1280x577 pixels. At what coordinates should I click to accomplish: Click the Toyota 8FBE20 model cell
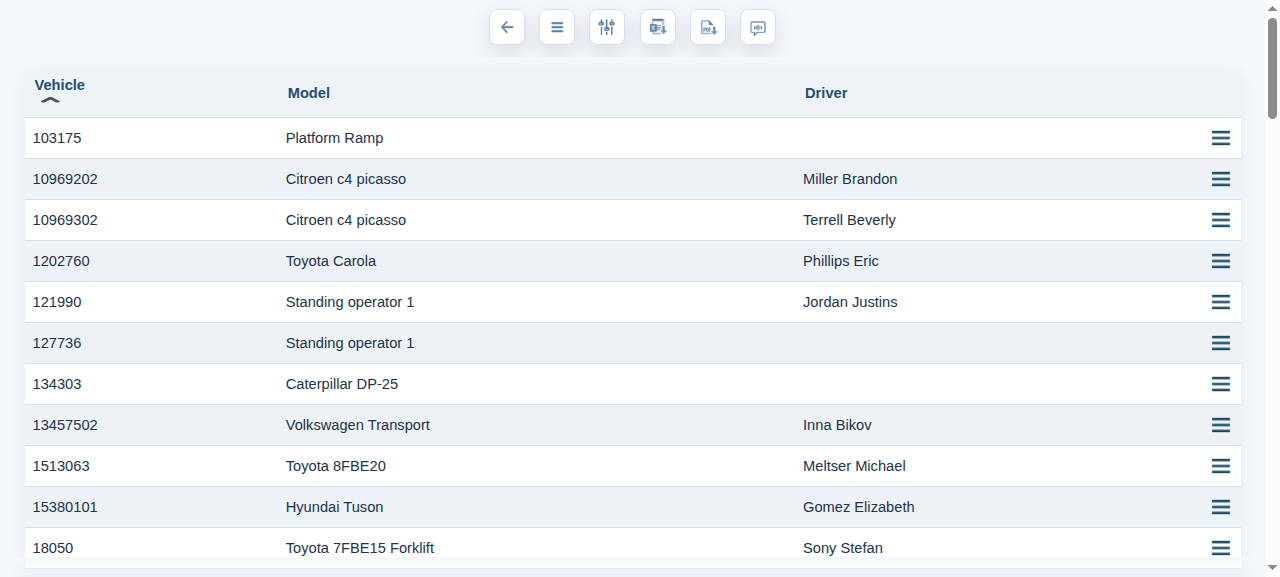(x=336, y=466)
